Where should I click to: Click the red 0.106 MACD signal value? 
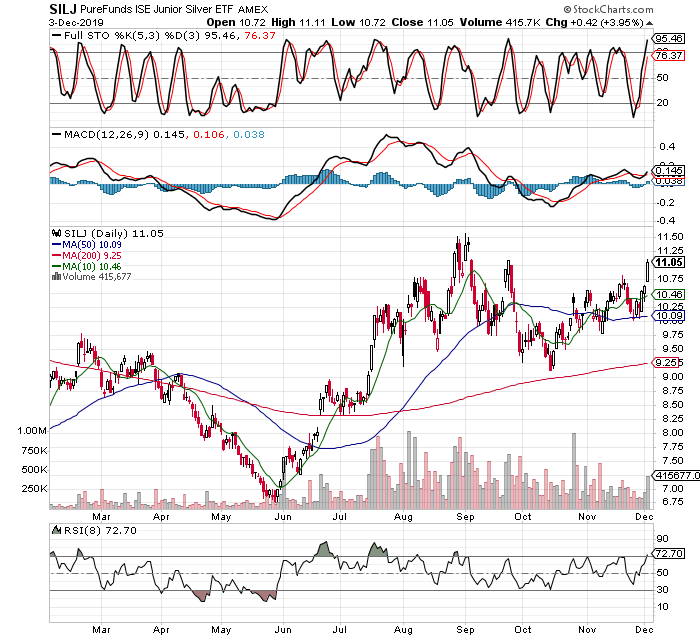[x=208, y=134]
